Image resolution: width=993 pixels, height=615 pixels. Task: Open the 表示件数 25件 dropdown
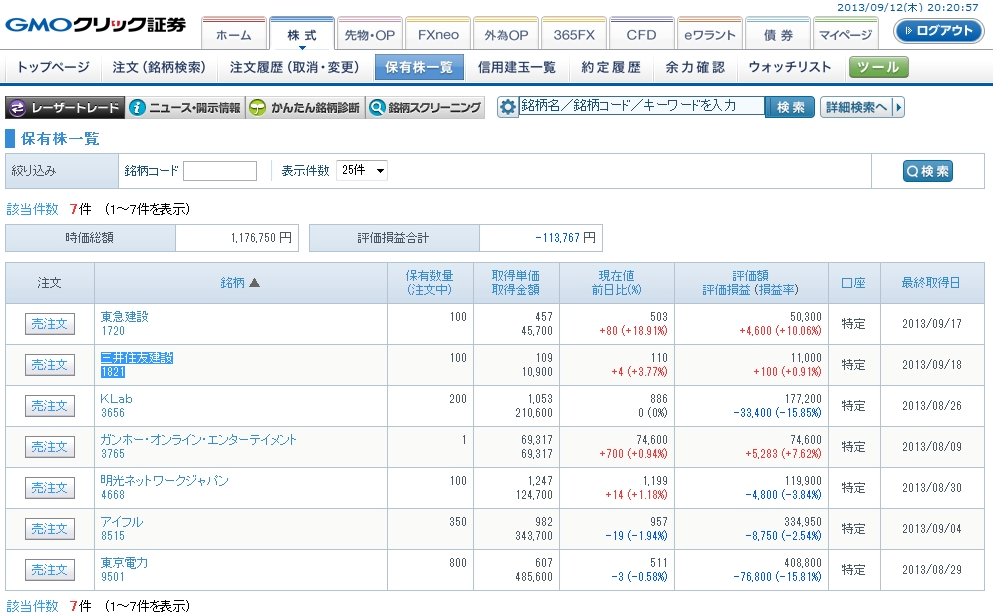pyautogui.click(x=362, y=171)
